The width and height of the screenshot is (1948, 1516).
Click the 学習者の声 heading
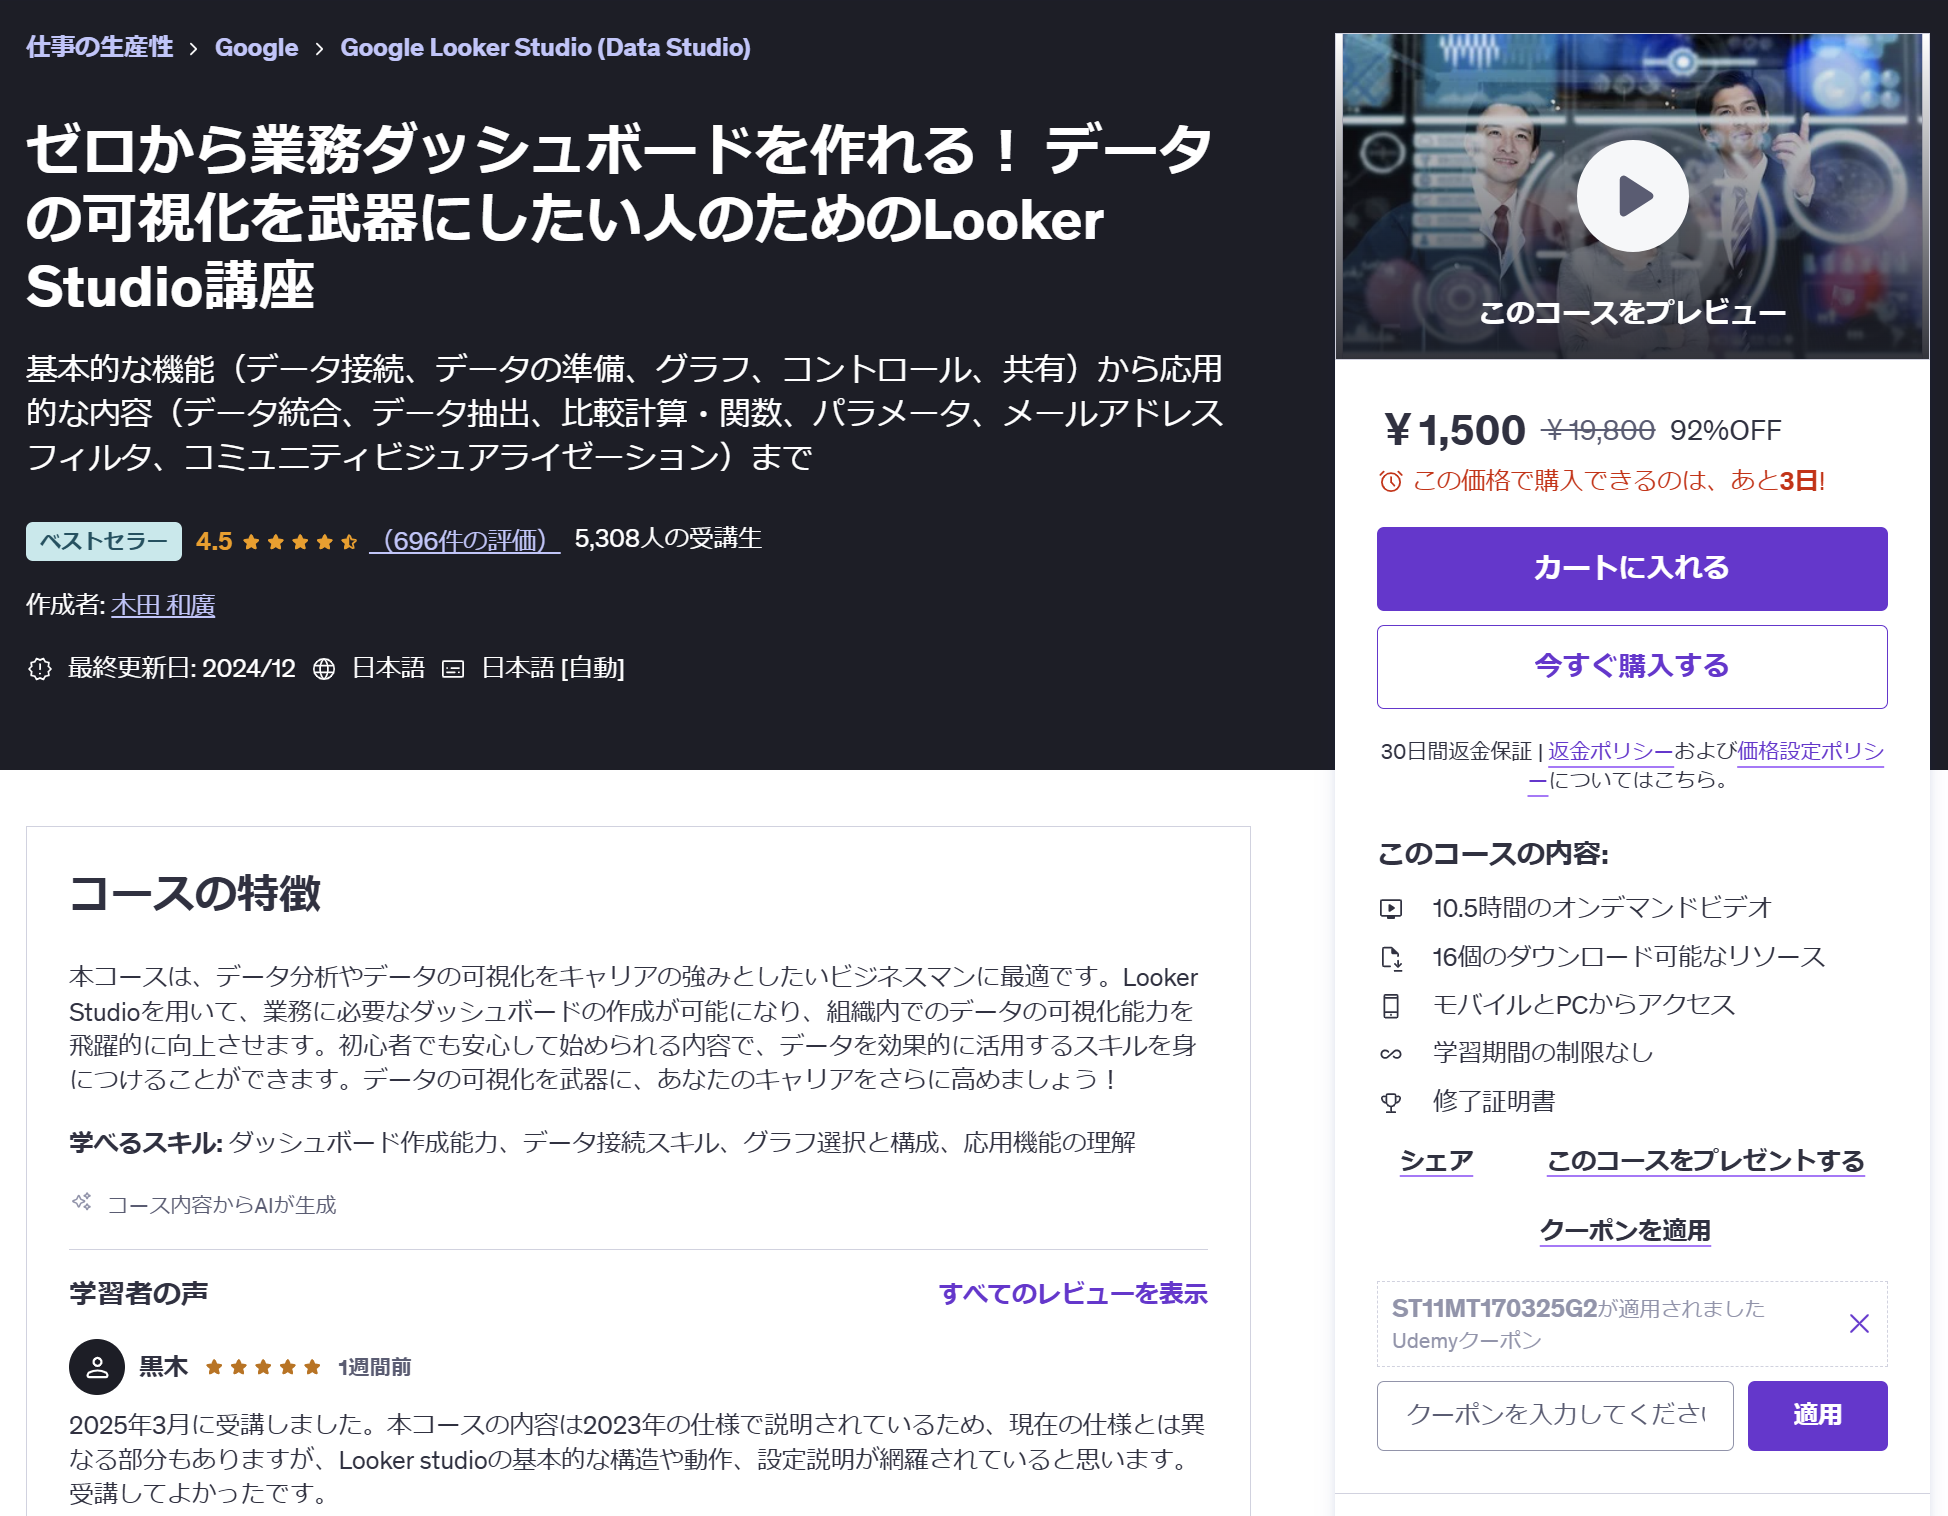(139, 1294)
